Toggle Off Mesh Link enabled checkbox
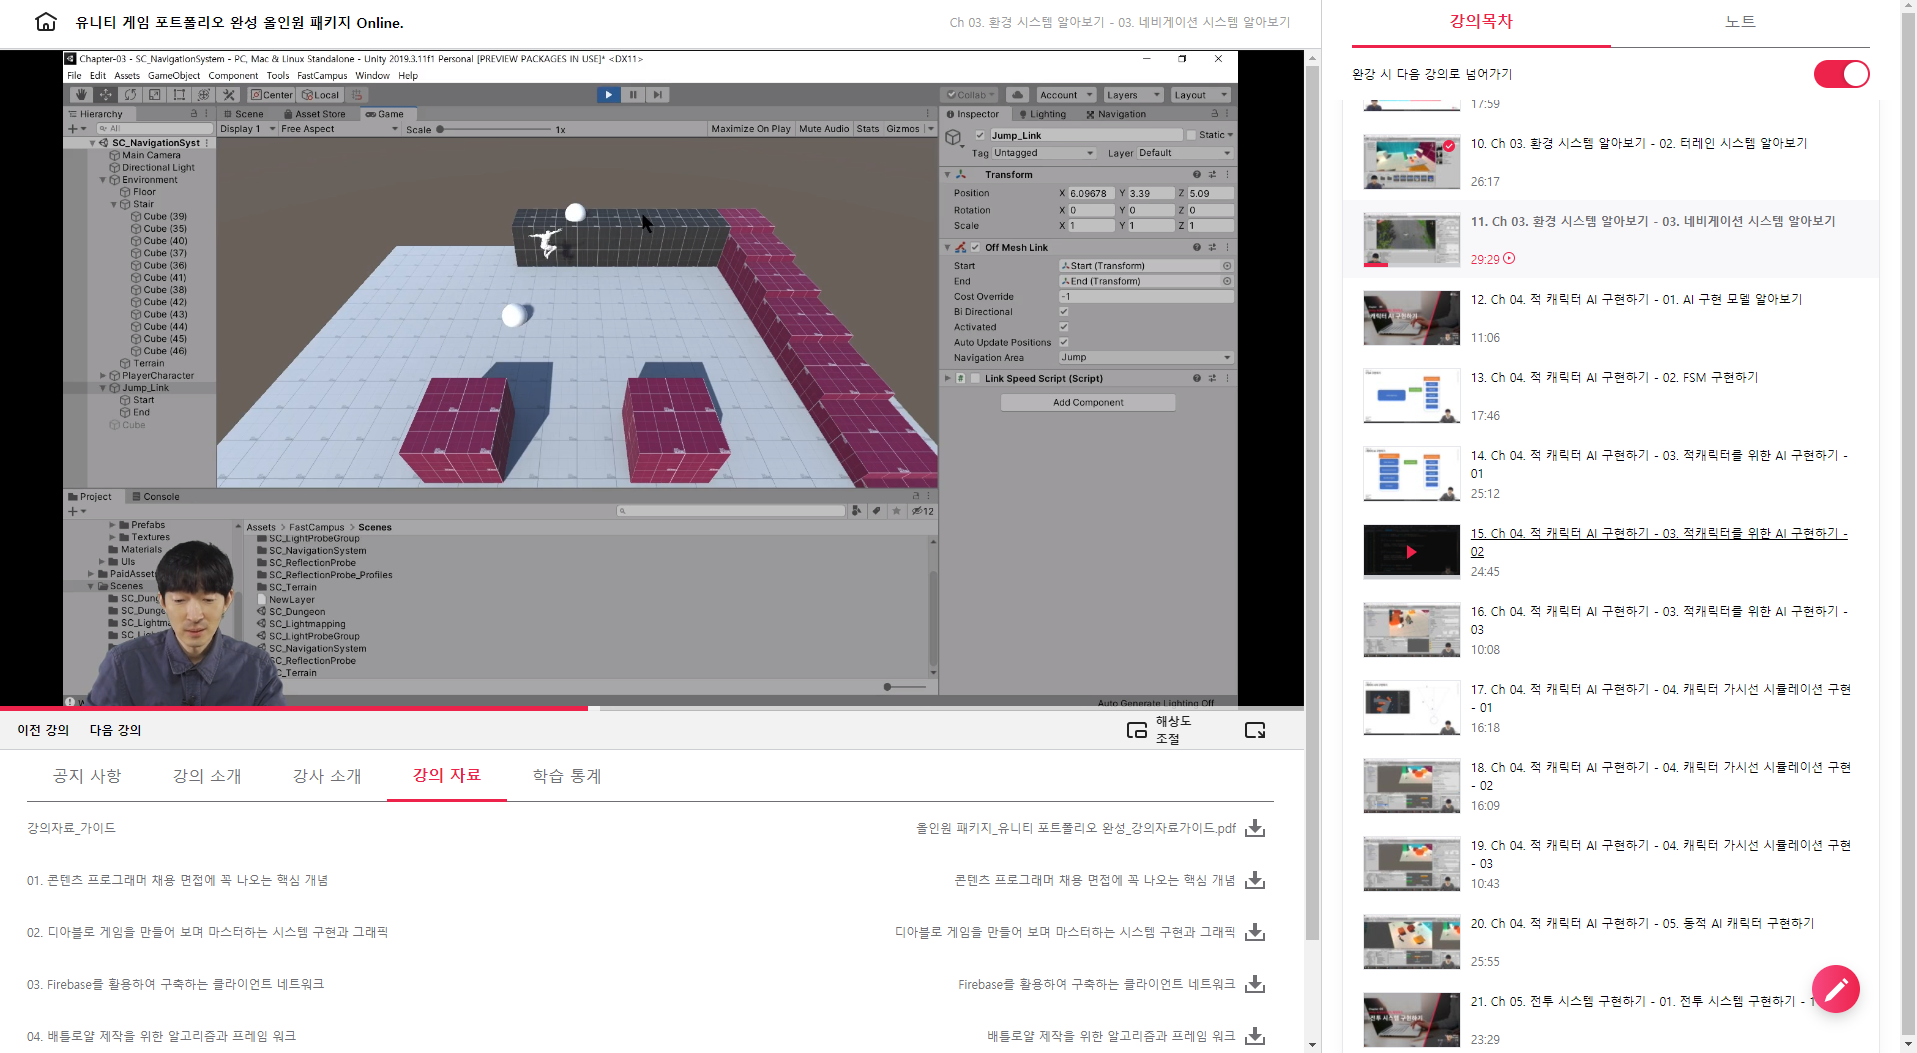1917x1053 pixels. 975,247
